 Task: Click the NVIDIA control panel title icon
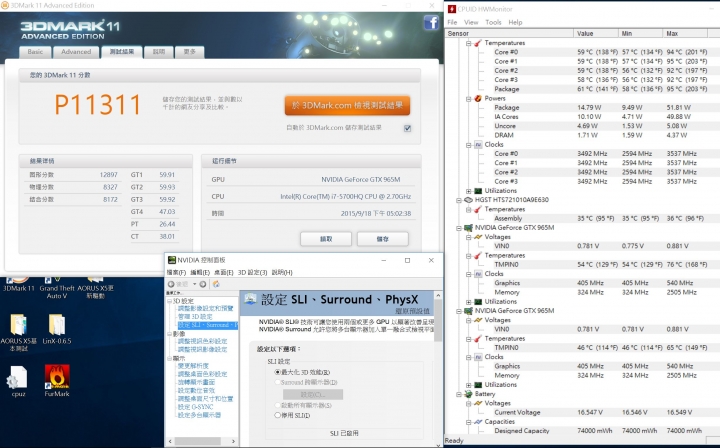click(172, 260)
